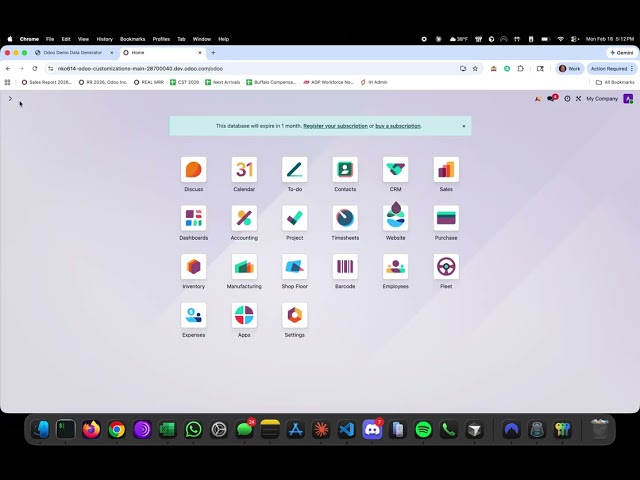Open the CRM app

[396, 169]
